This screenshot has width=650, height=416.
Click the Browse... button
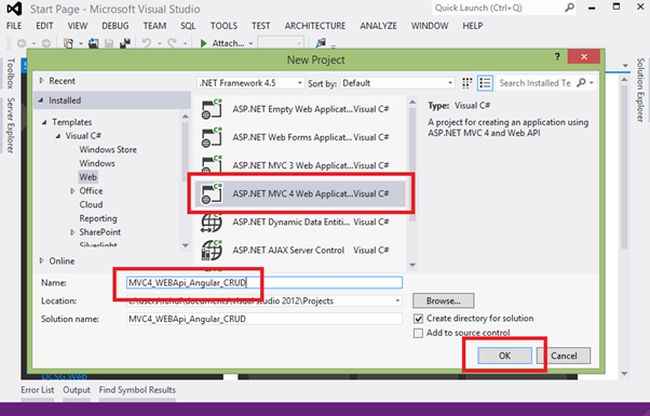coord(444,301)
